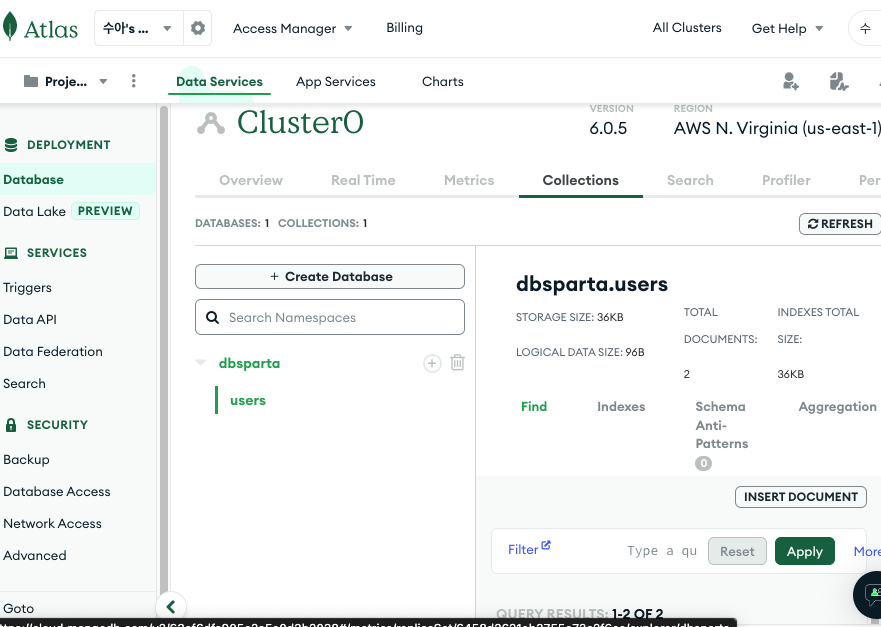This screenshot has height=627, width=881.
Task: Go to All Clusters
Action: tap(687, 28)
